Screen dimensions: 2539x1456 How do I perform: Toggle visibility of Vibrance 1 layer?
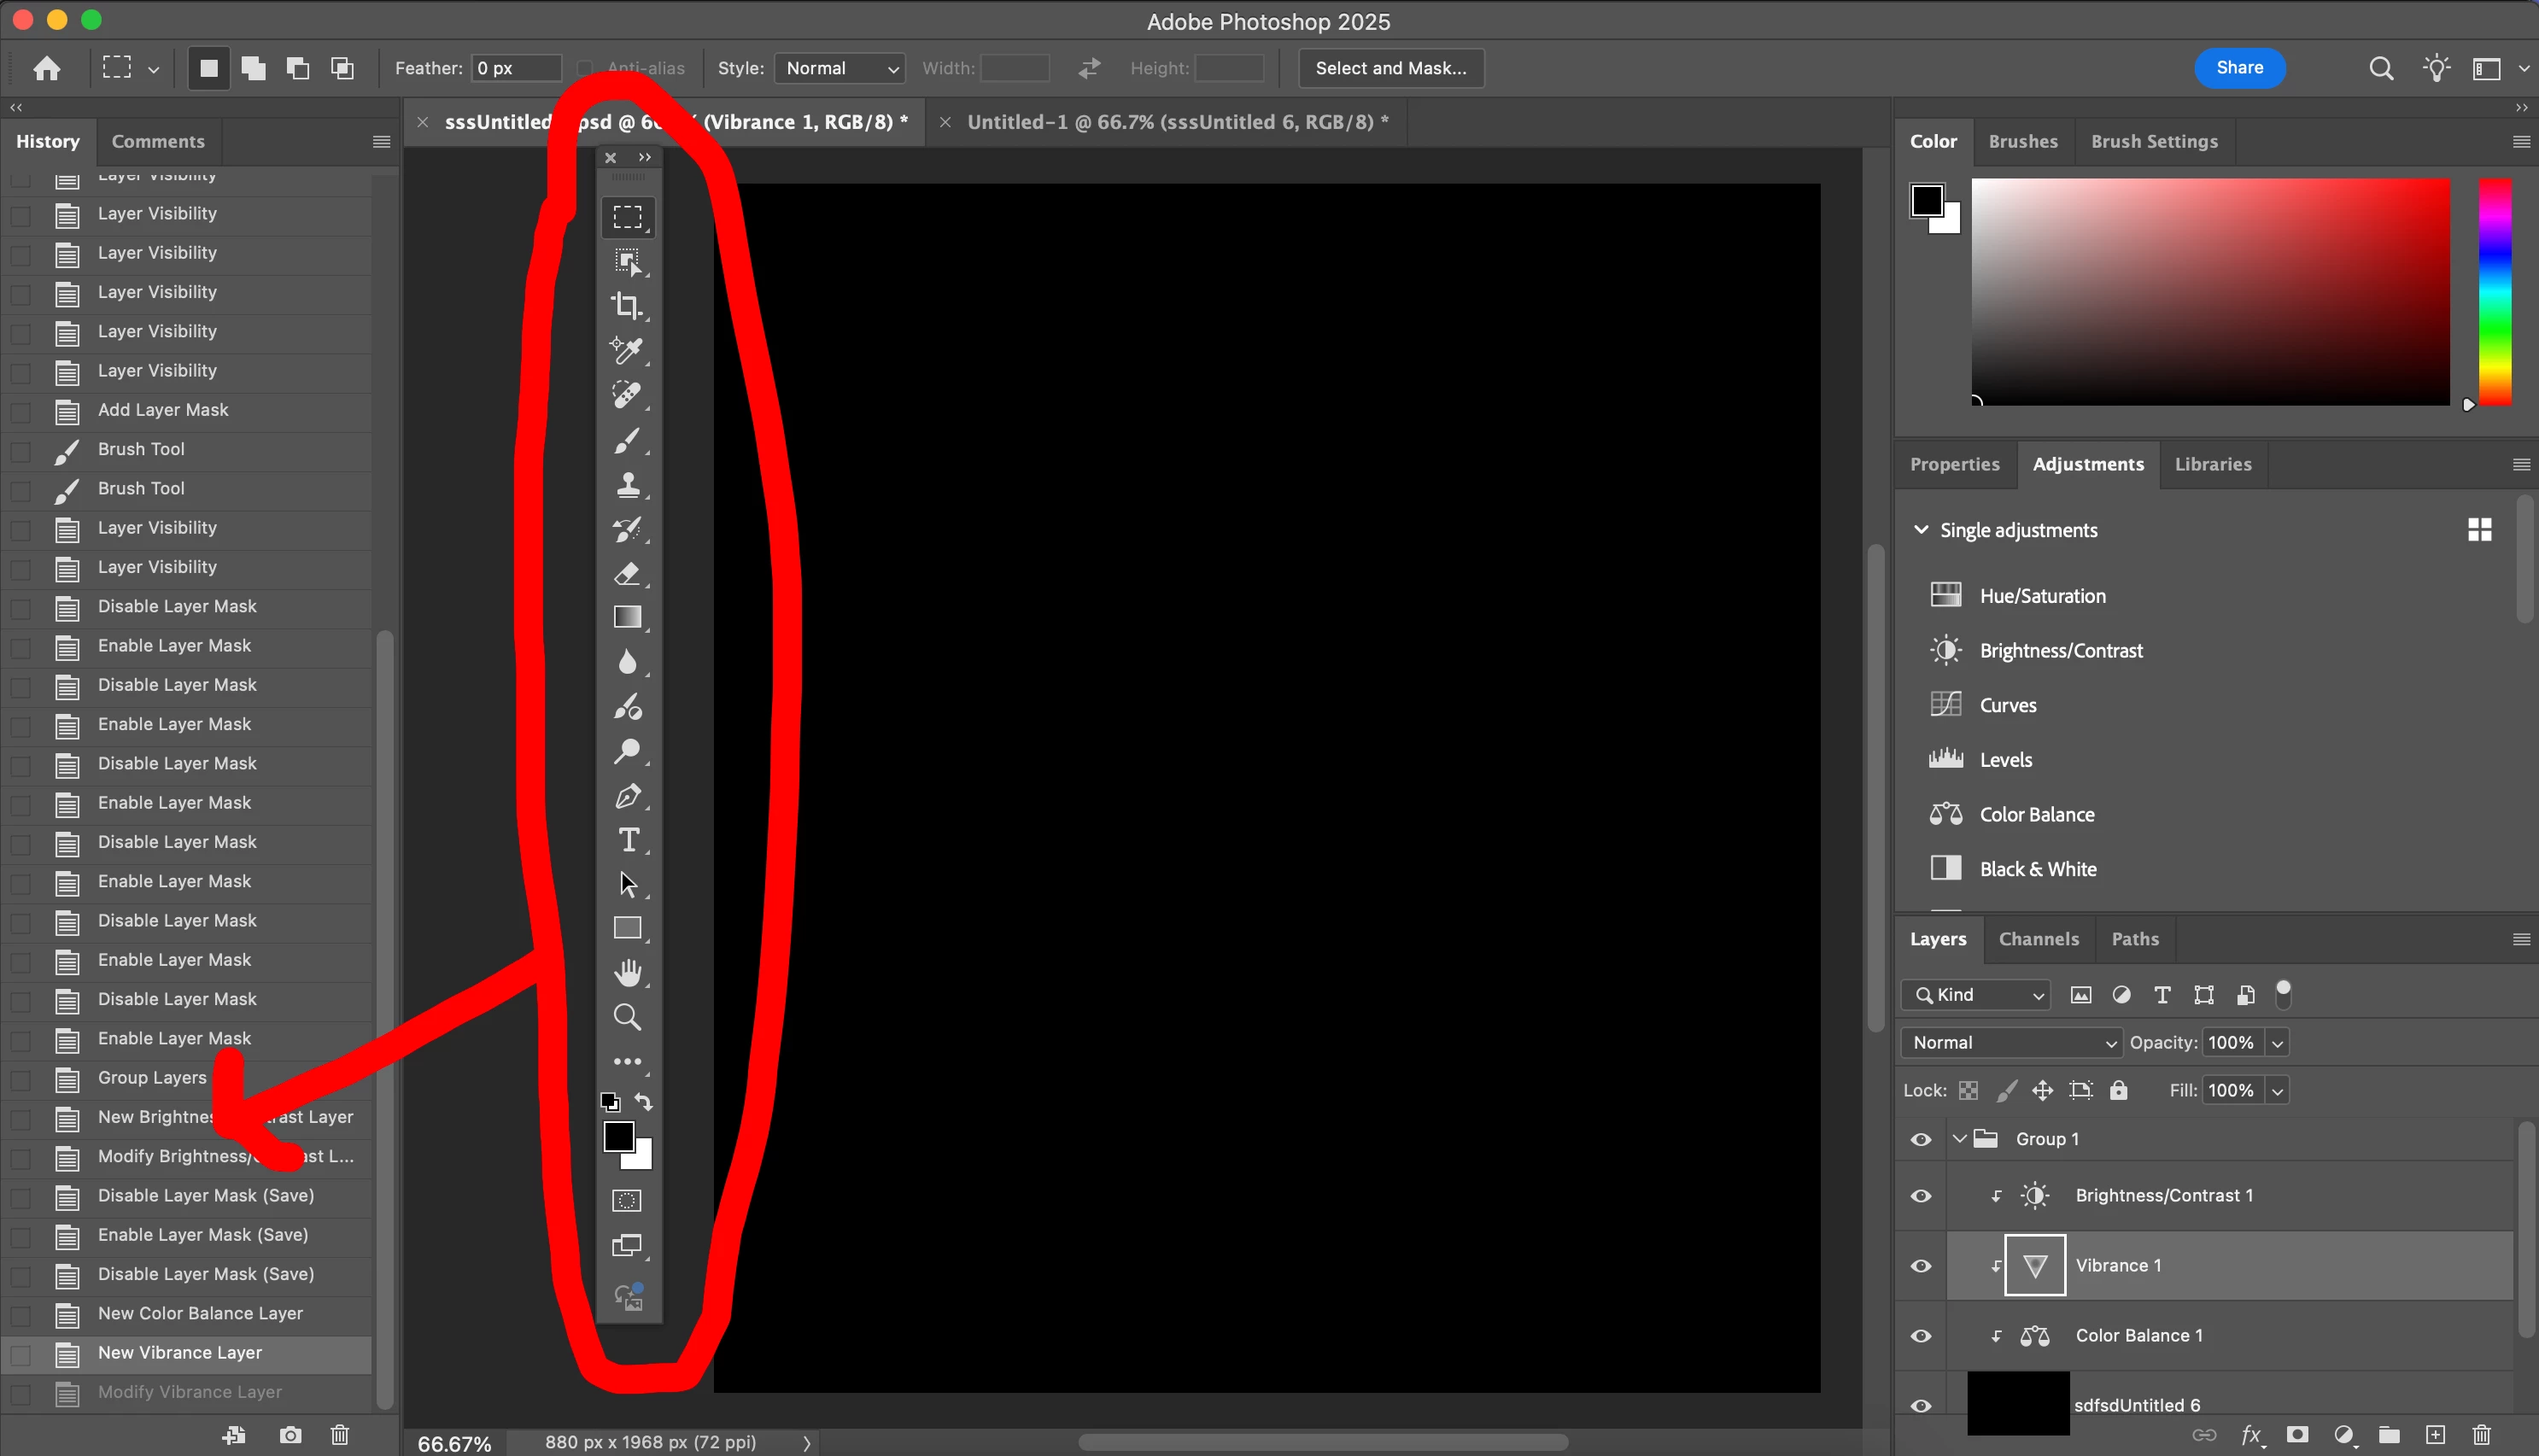(x=1920, y=1266)
